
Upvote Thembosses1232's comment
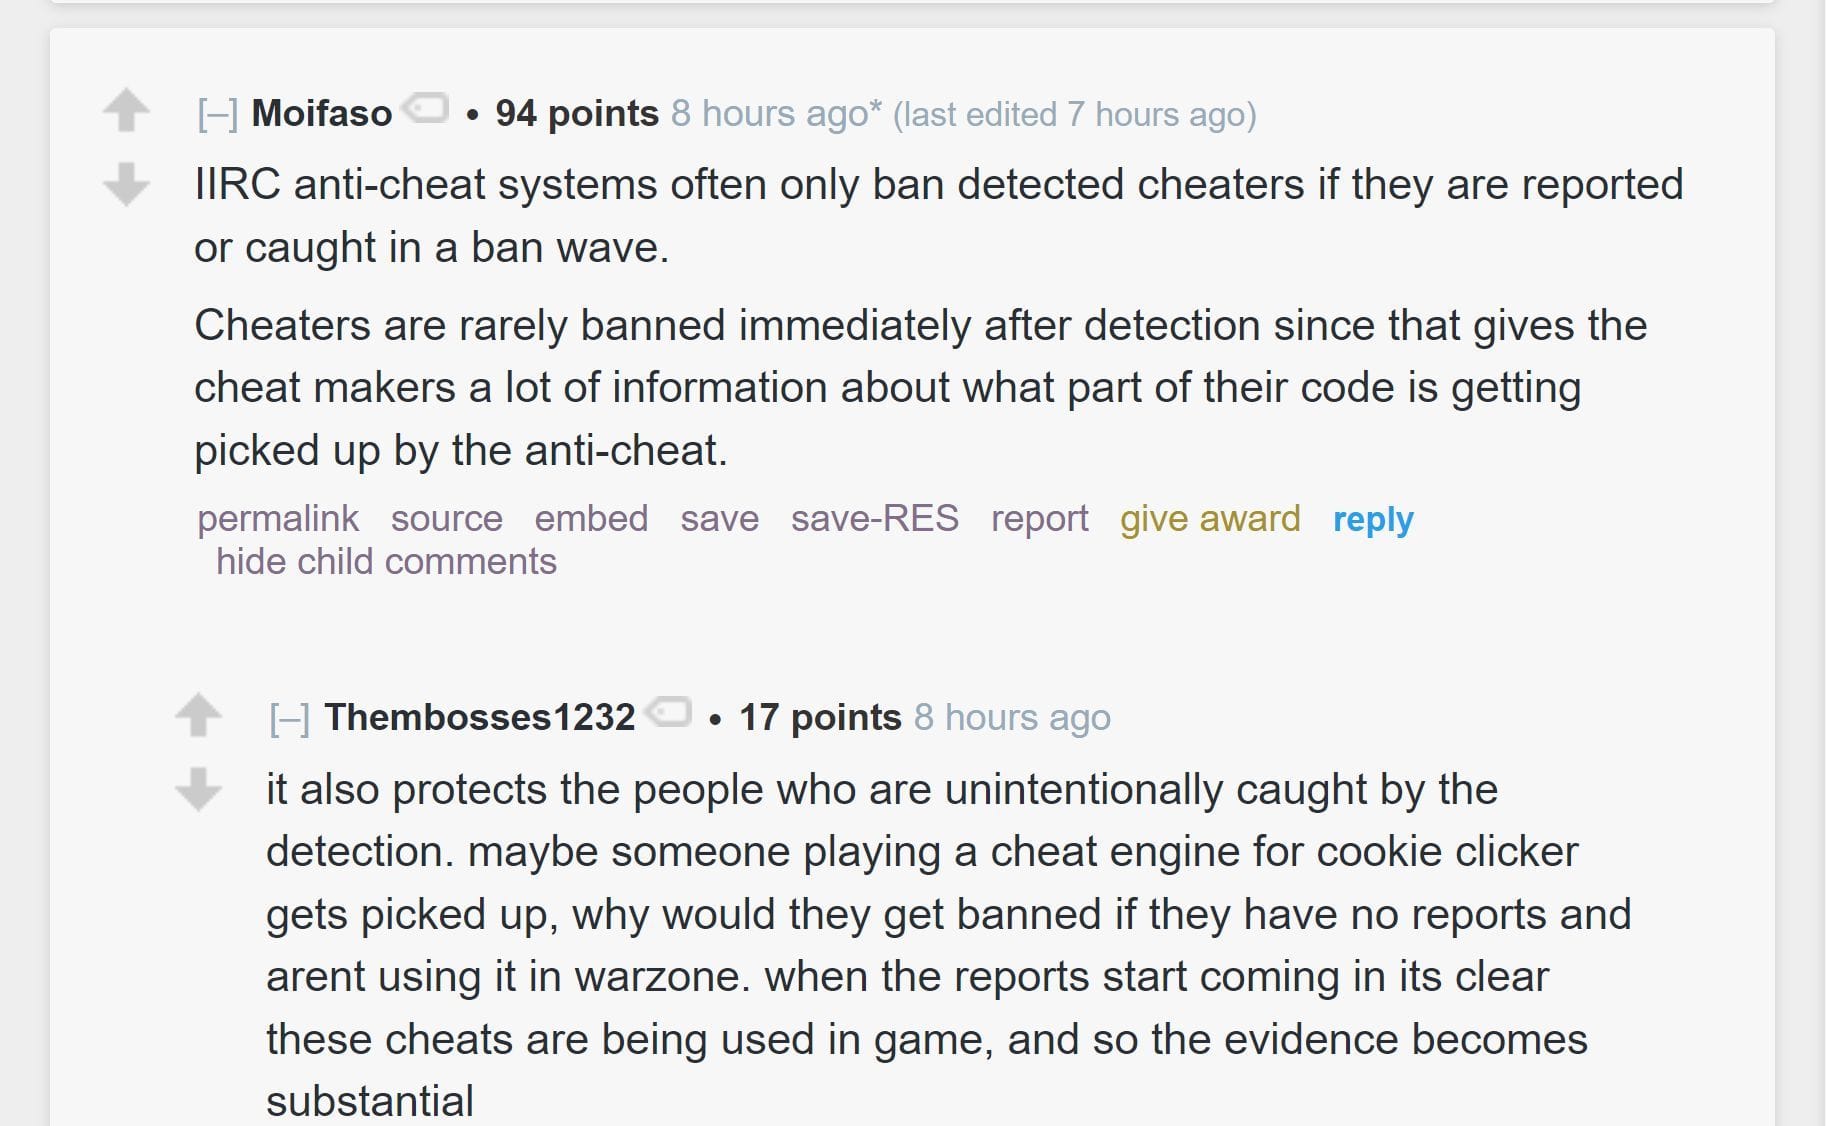coord(199,716)
